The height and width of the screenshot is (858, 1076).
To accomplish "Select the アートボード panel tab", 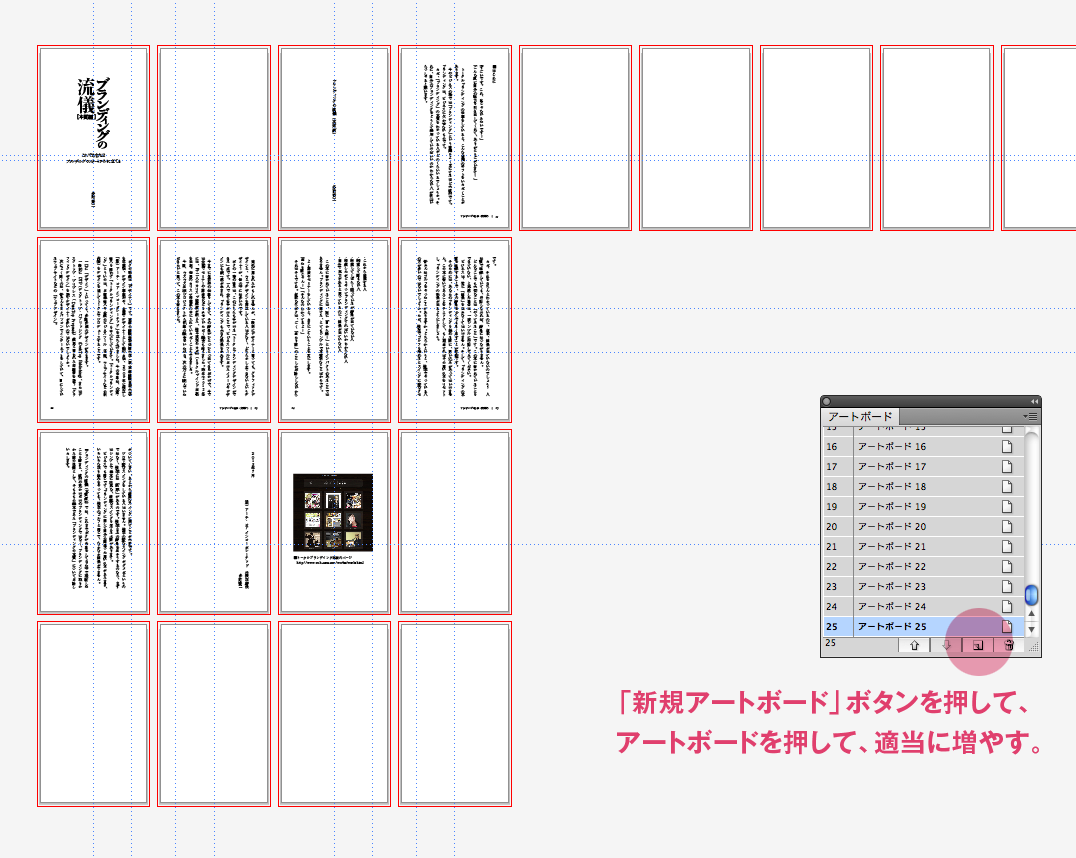I will click(x=860, y=417).
